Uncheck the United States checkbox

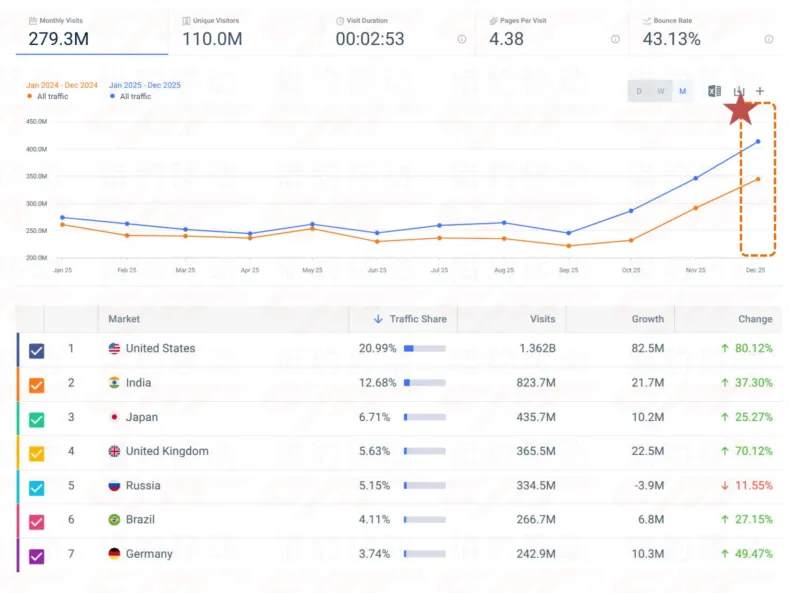pyautogui.click(x=36, y=351)
